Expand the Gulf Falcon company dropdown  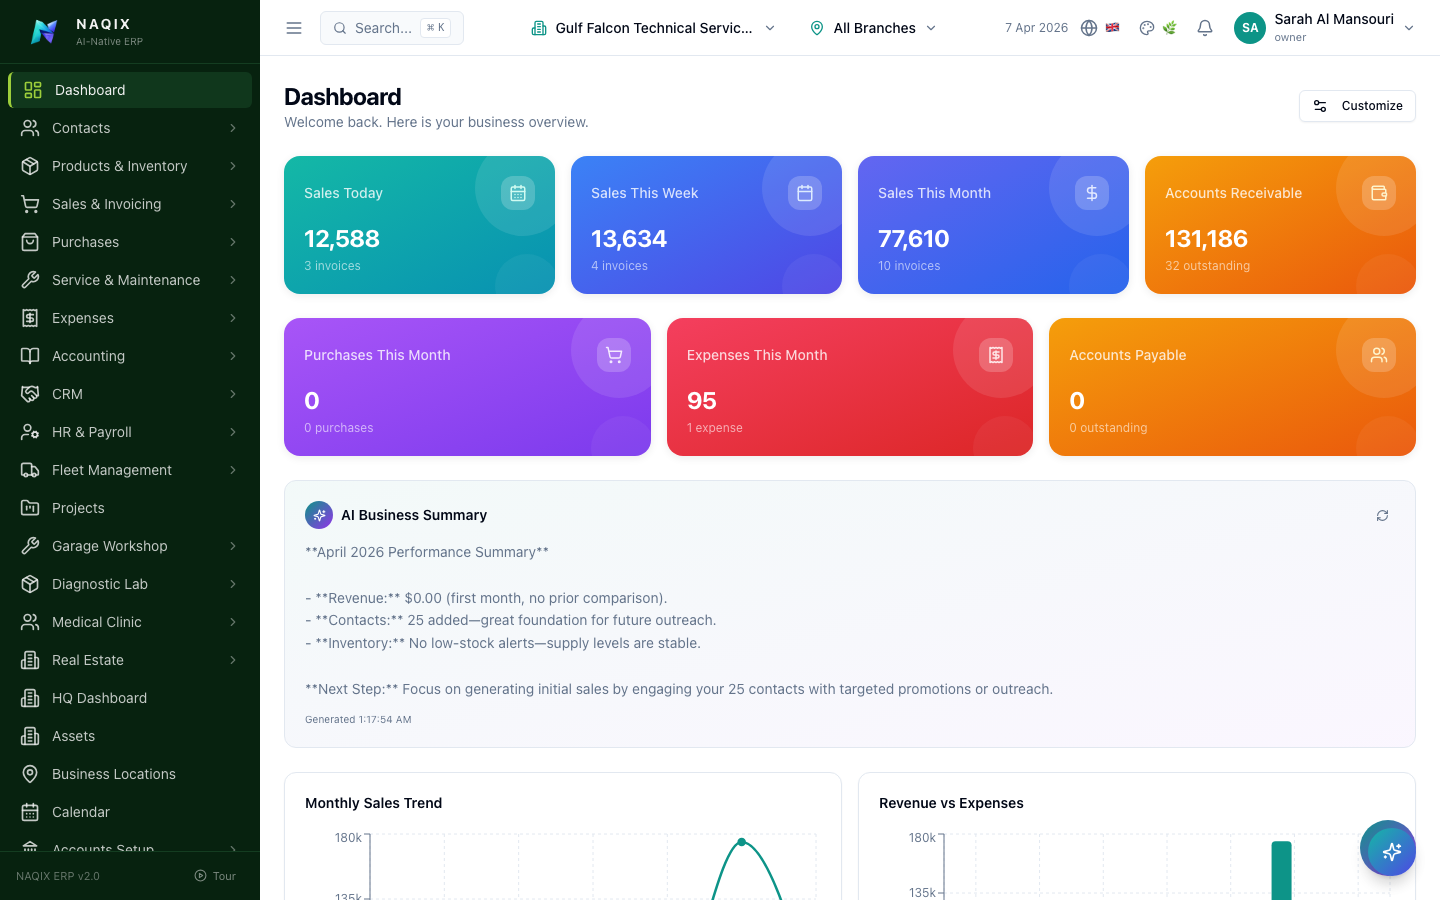(654, 27)
